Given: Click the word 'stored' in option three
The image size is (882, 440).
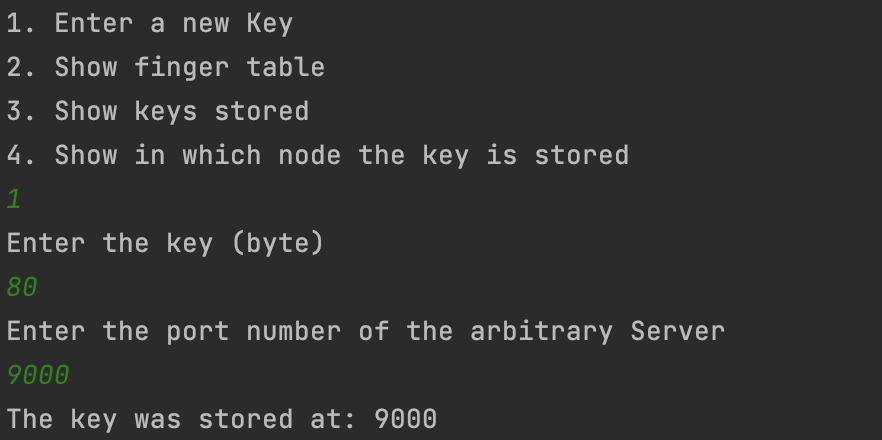Looking at the screenshot, I should click(x=262, y=111).
